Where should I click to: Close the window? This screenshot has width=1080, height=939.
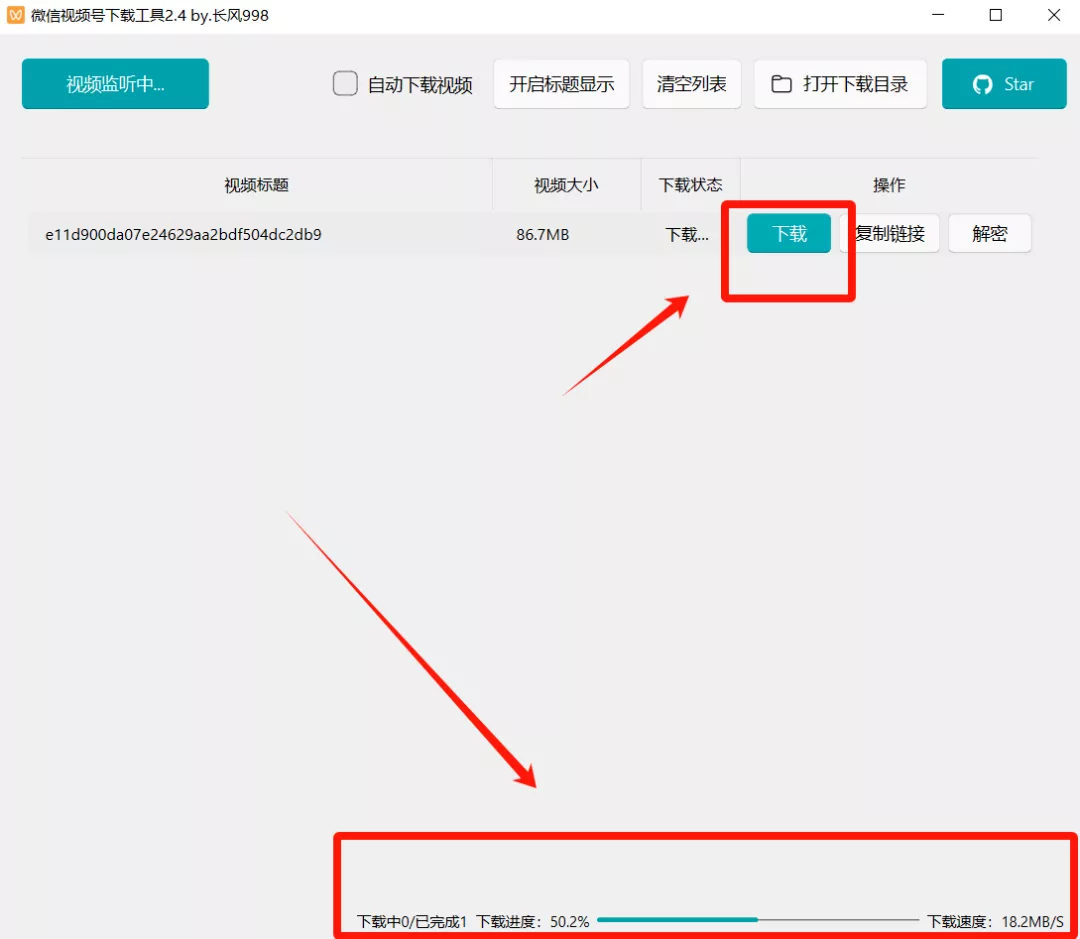tap(1054, 15)
